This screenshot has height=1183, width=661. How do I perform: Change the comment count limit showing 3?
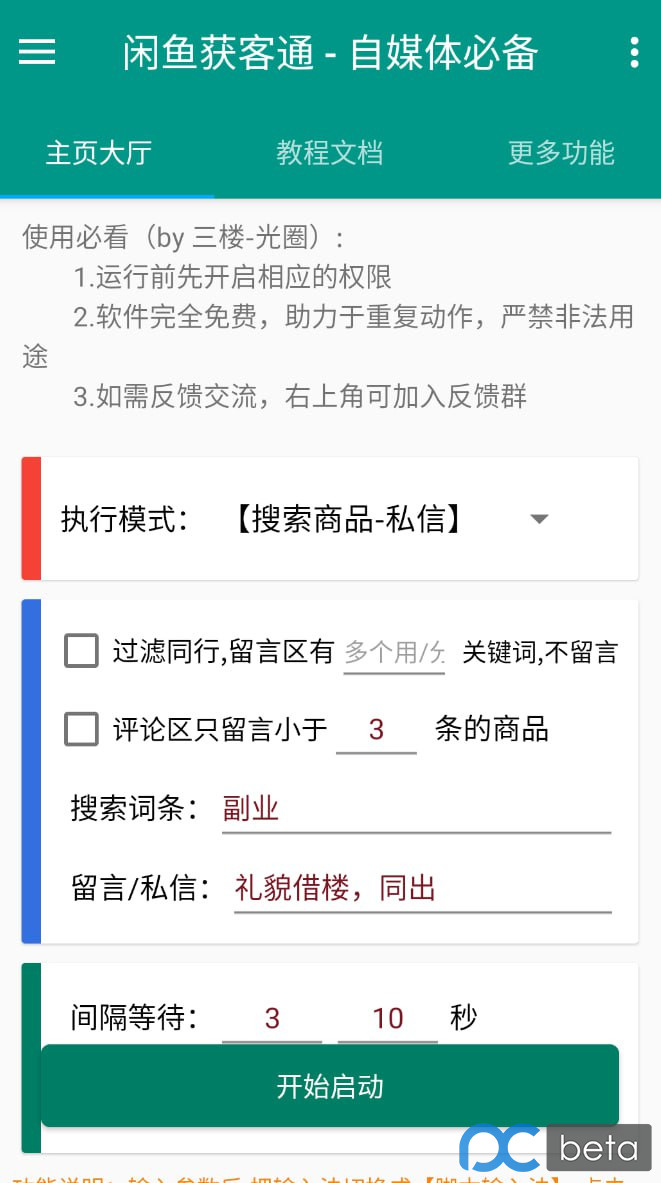[x=377, y=729]
